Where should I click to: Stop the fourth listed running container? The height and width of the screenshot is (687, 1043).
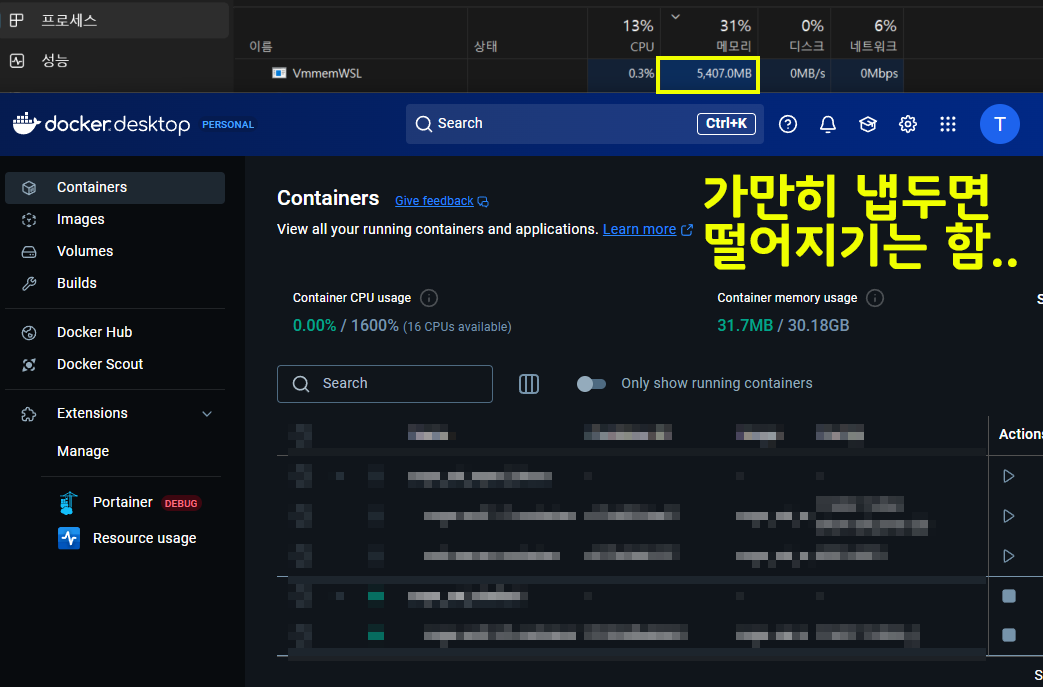tap(1009, 597)
